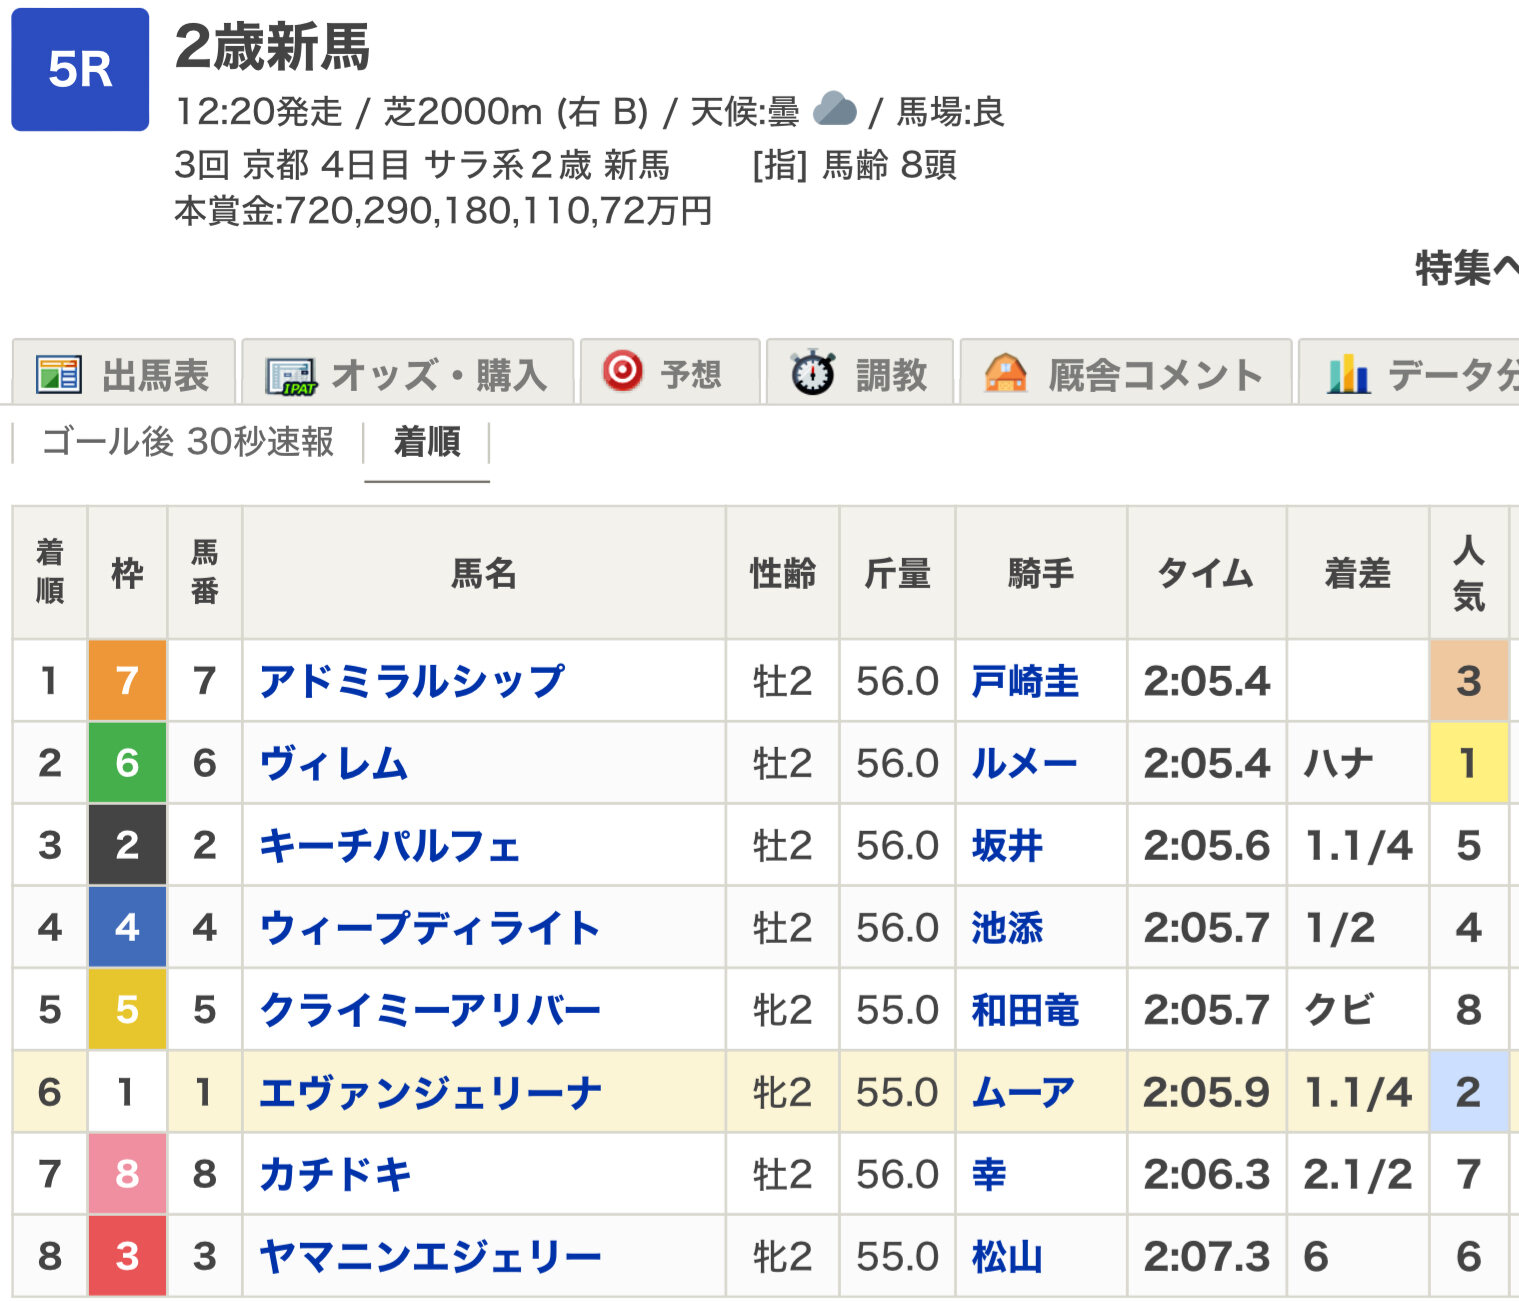
Task: Open horse link ヤマニンエジェリー
Action: pyautogui.click(x=430, y=1256)
